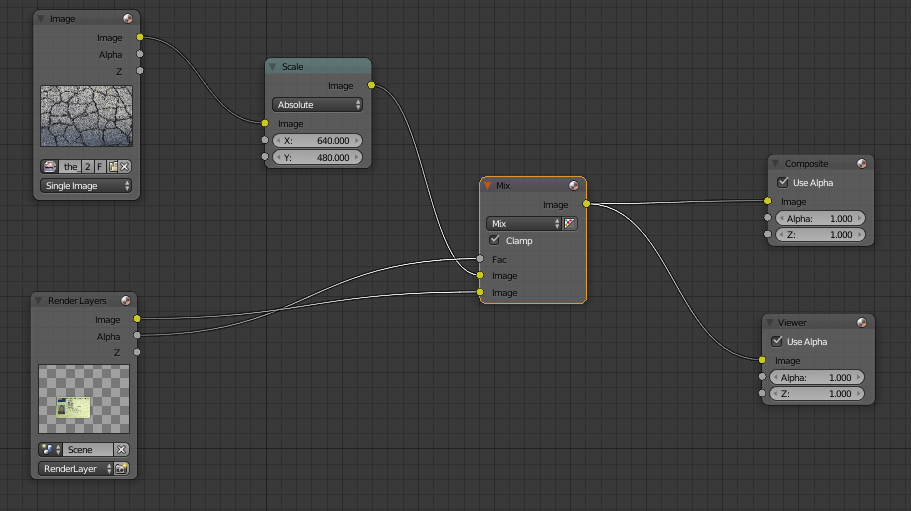Click the Image node's Alpha output socket

[140, 54]
